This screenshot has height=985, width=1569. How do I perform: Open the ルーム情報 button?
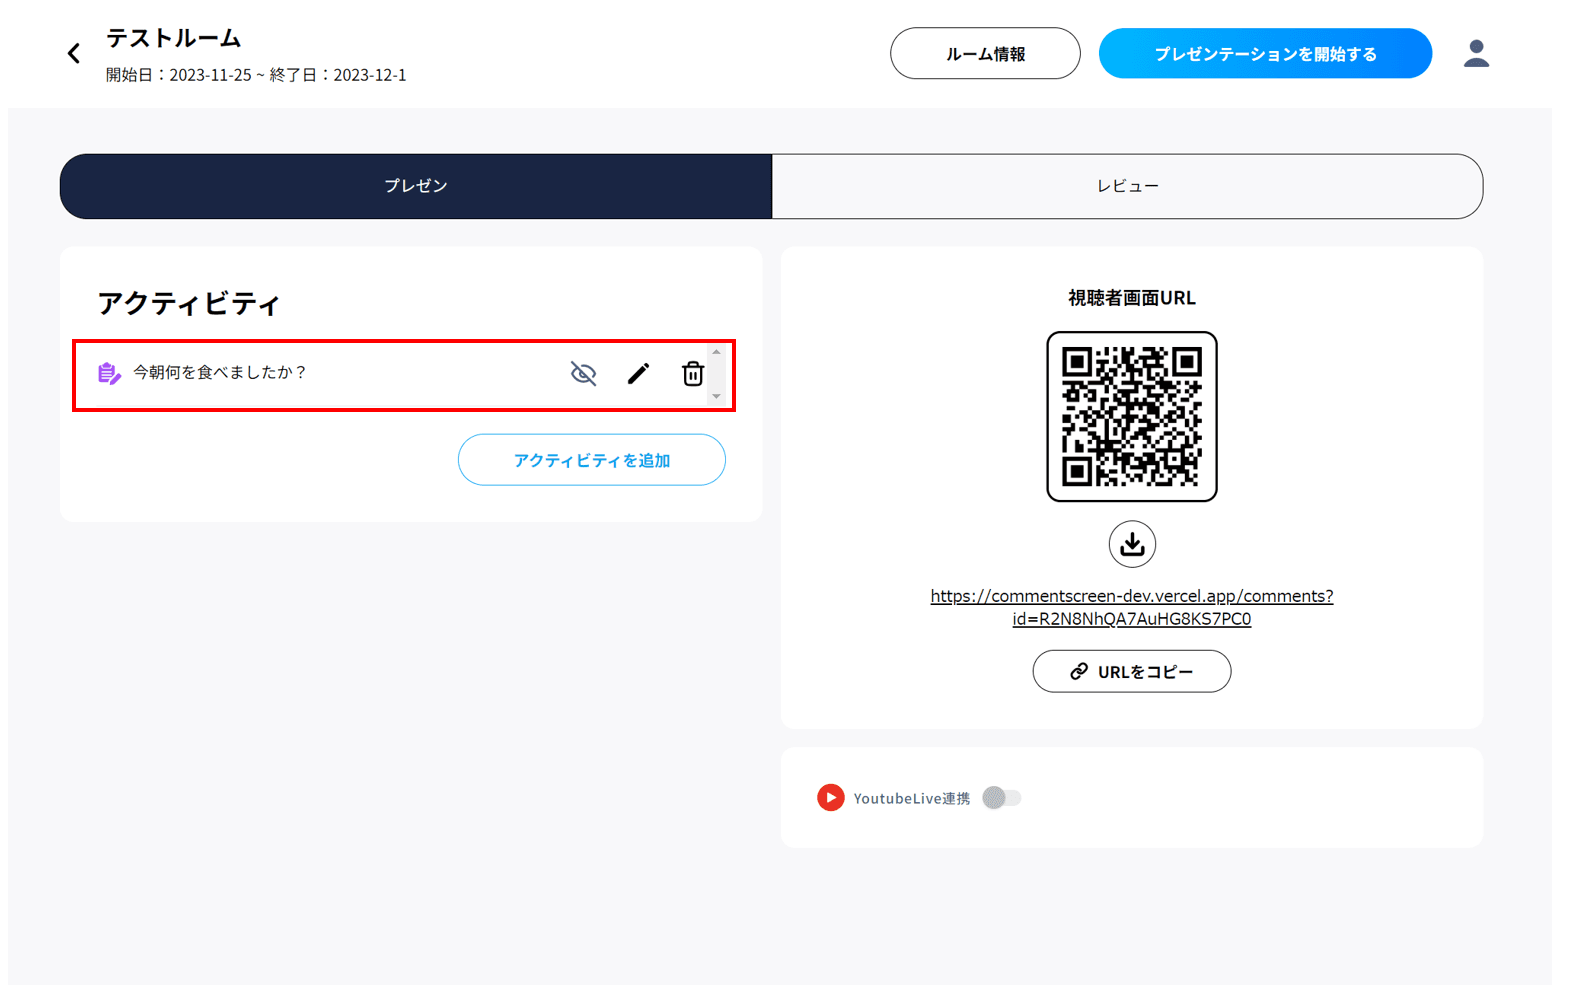click(984, 54)
